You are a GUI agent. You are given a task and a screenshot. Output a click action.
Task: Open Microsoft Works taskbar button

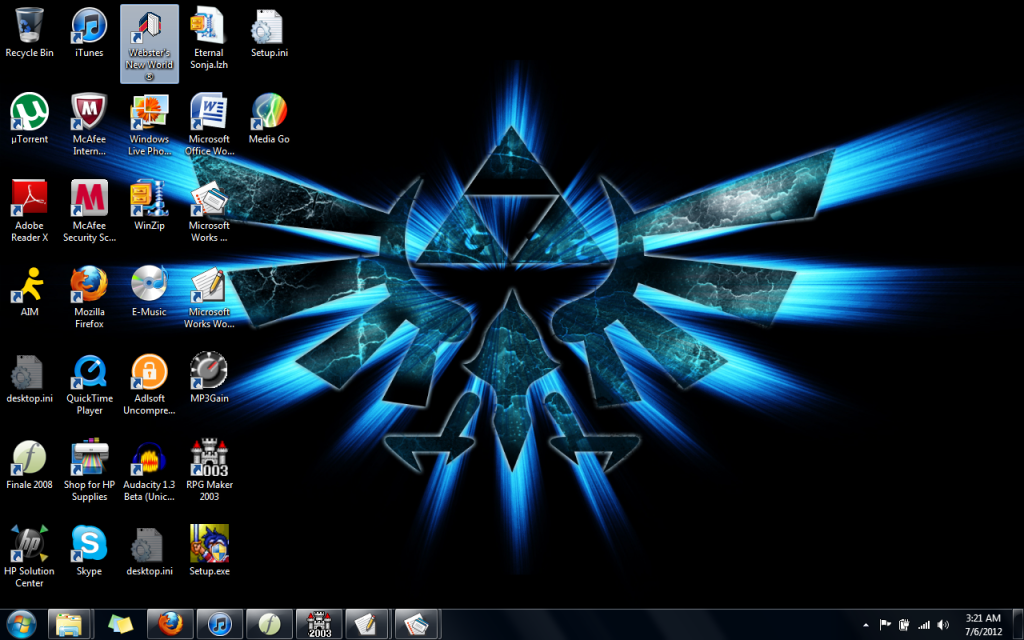tap(417, 624)
